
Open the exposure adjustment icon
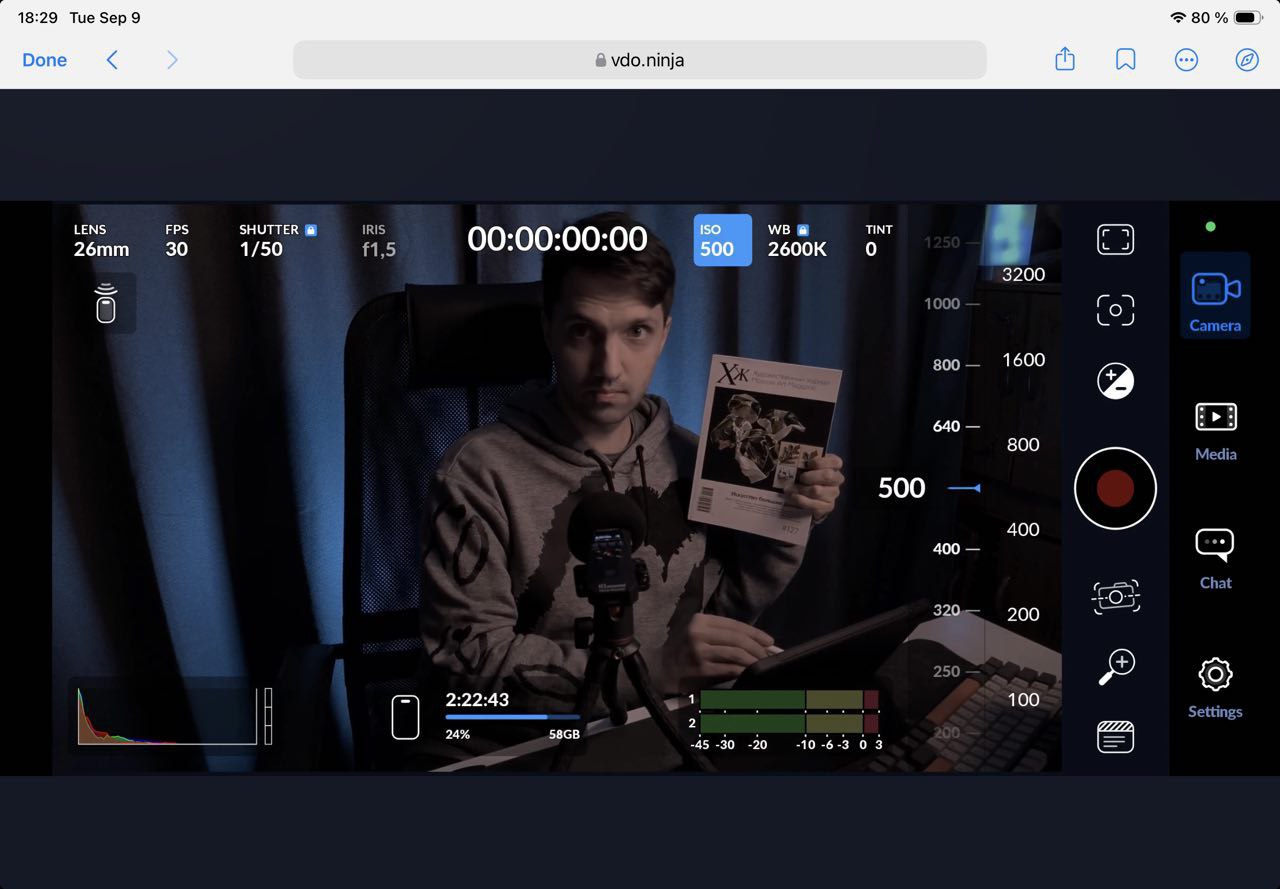tap(1115, 380)
